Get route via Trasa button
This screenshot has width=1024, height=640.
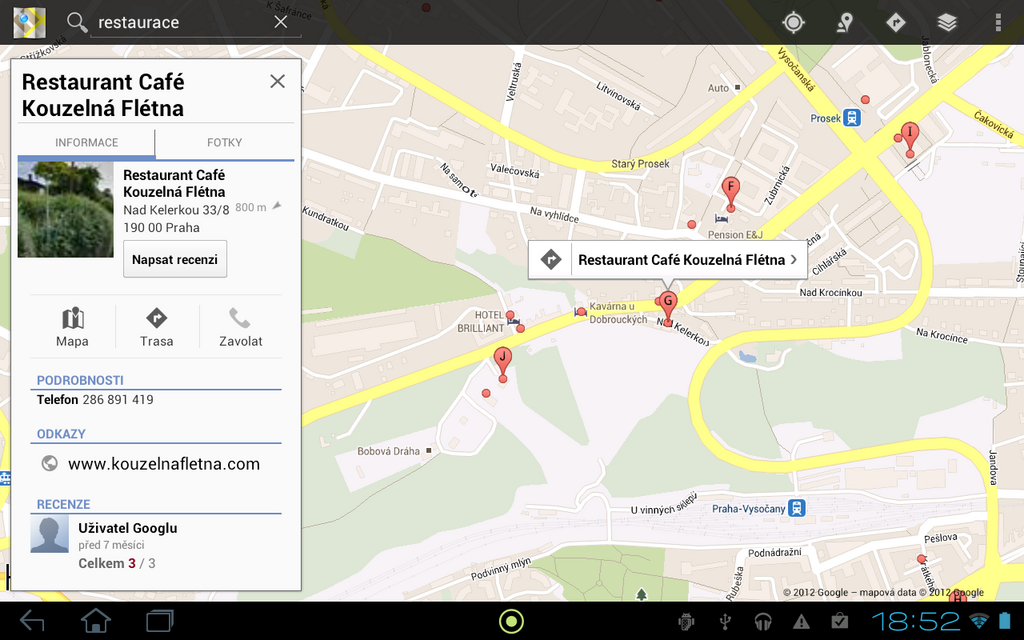(156, 327)
